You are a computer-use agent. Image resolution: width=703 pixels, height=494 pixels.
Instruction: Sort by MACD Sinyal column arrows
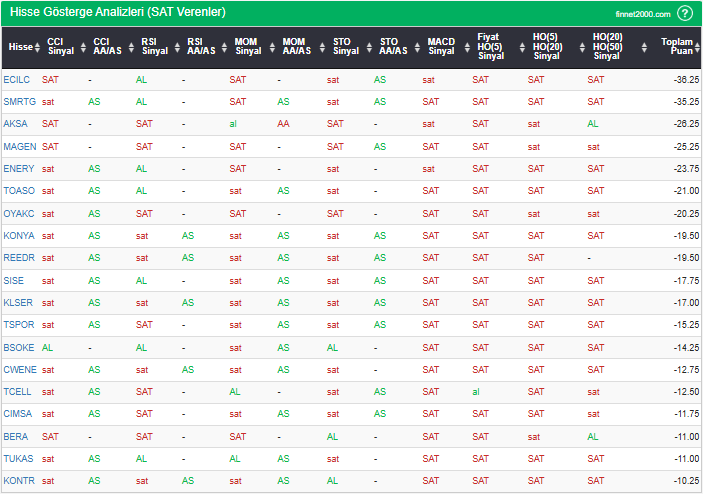(467, 47)
